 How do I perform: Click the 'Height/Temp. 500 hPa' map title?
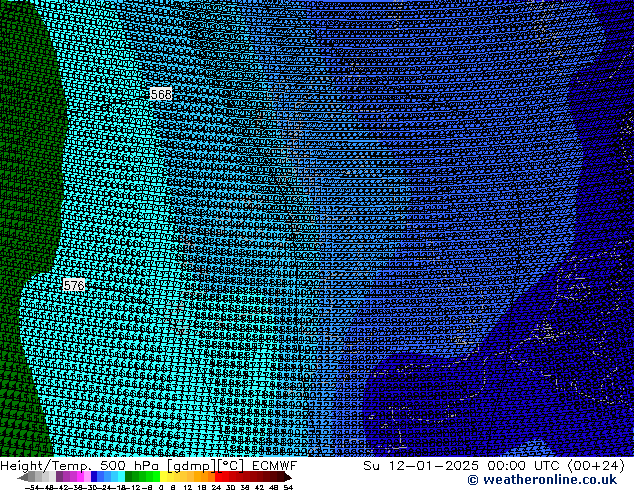click(81, 466)
